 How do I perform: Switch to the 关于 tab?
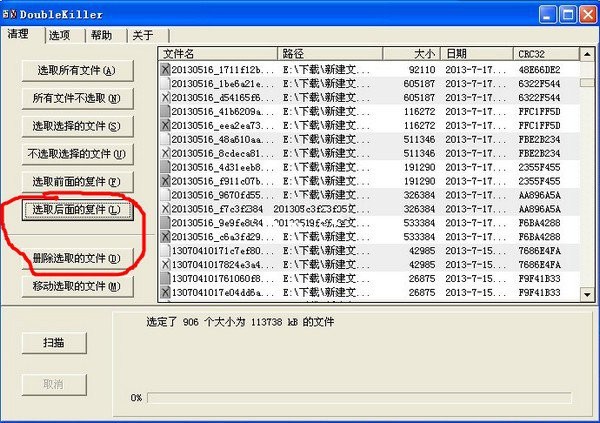pos(143,36)
